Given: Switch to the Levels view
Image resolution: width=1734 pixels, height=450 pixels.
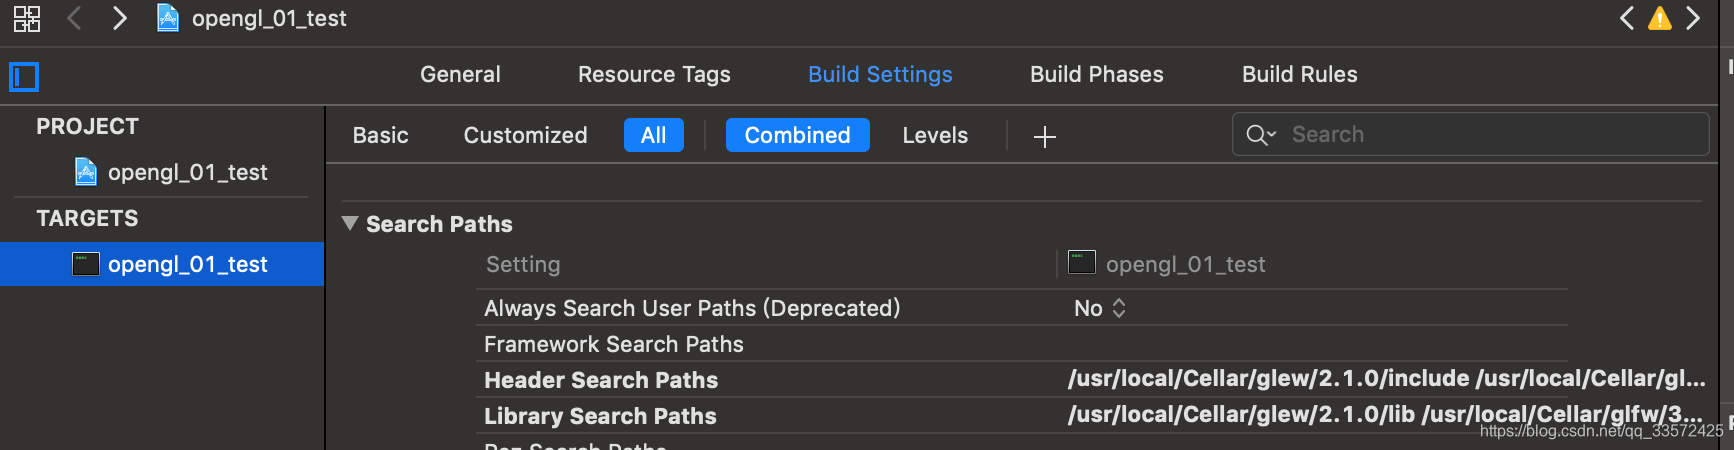Looking at the screenshot, I should (935, 135).
